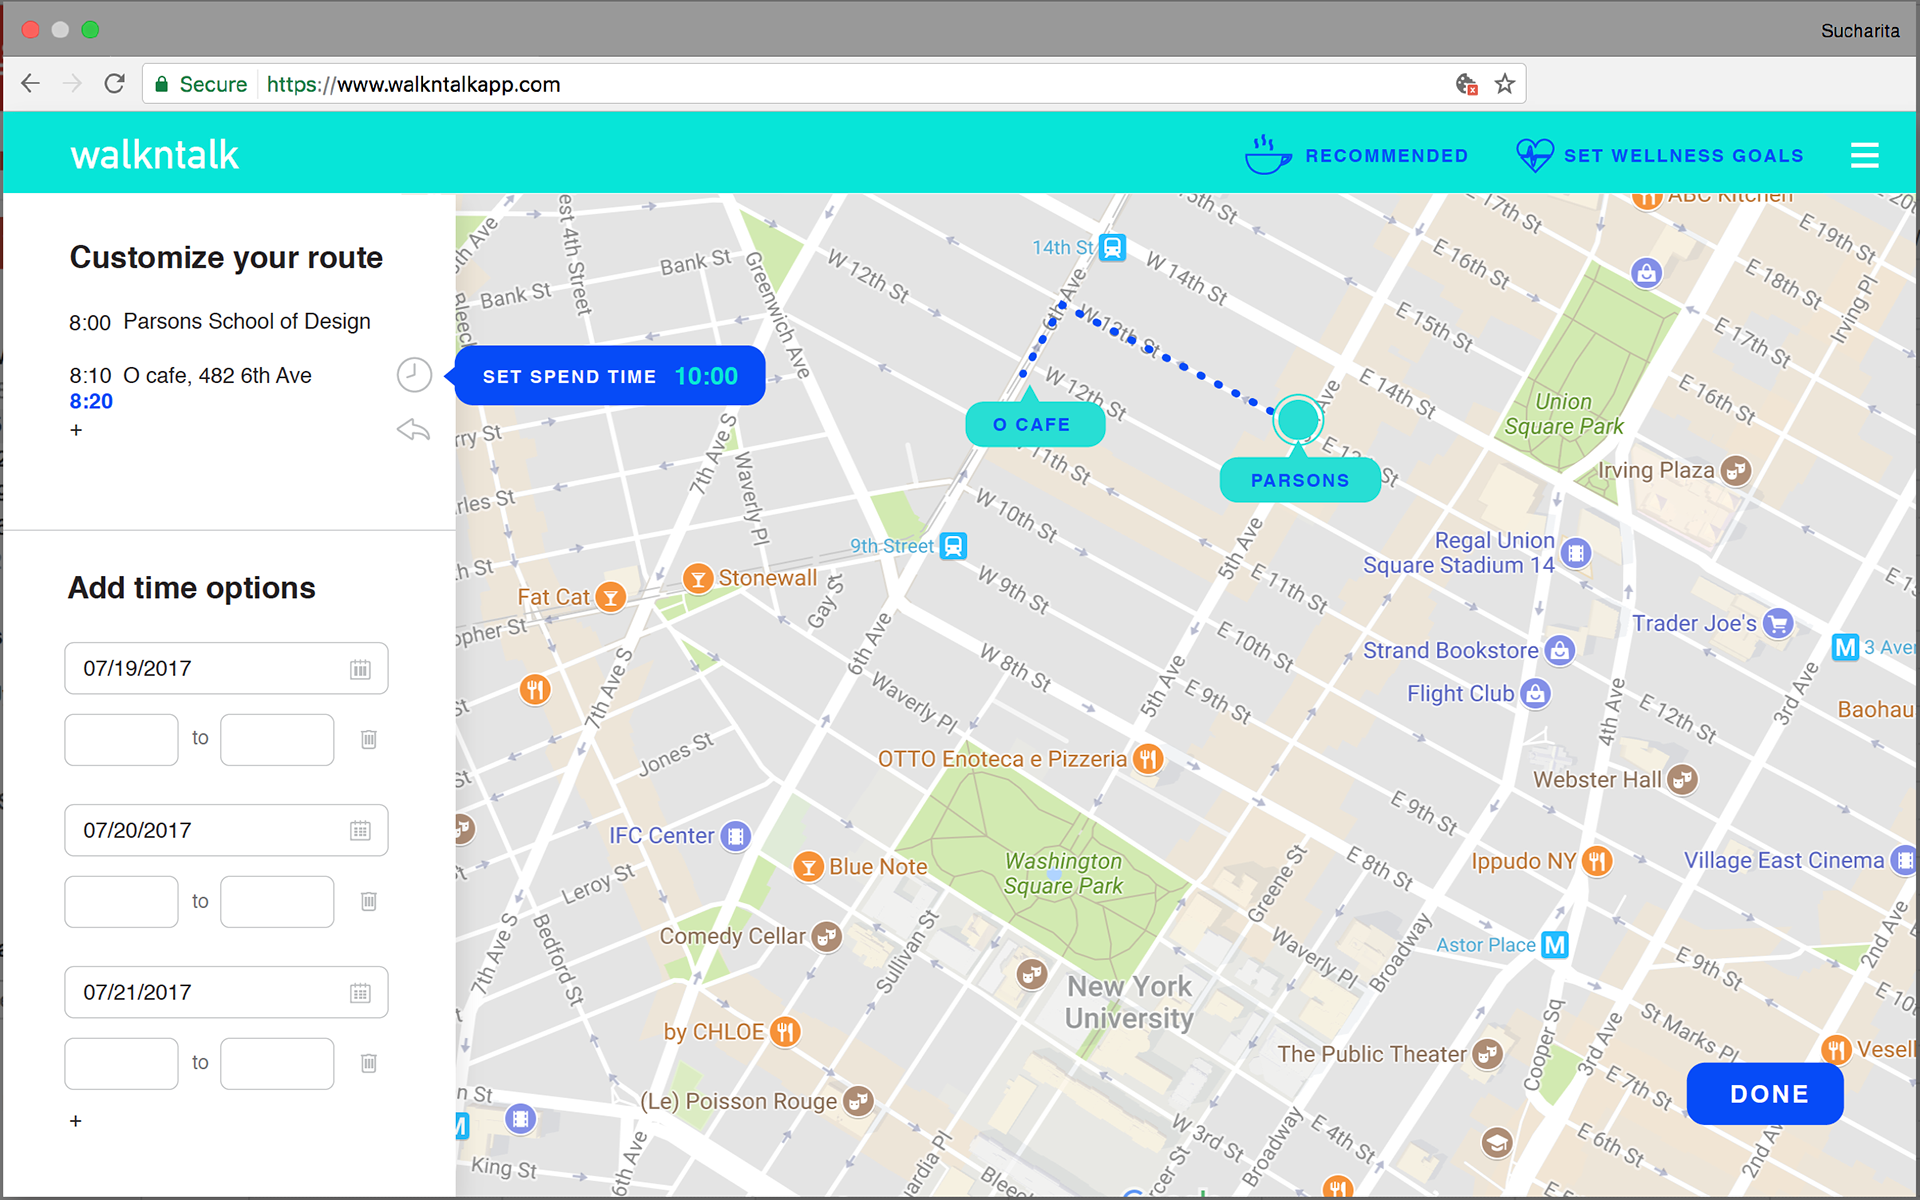Click the Strand Bookstore shopping pin
This screenshot has width=1920, height=1200.
1560,651
